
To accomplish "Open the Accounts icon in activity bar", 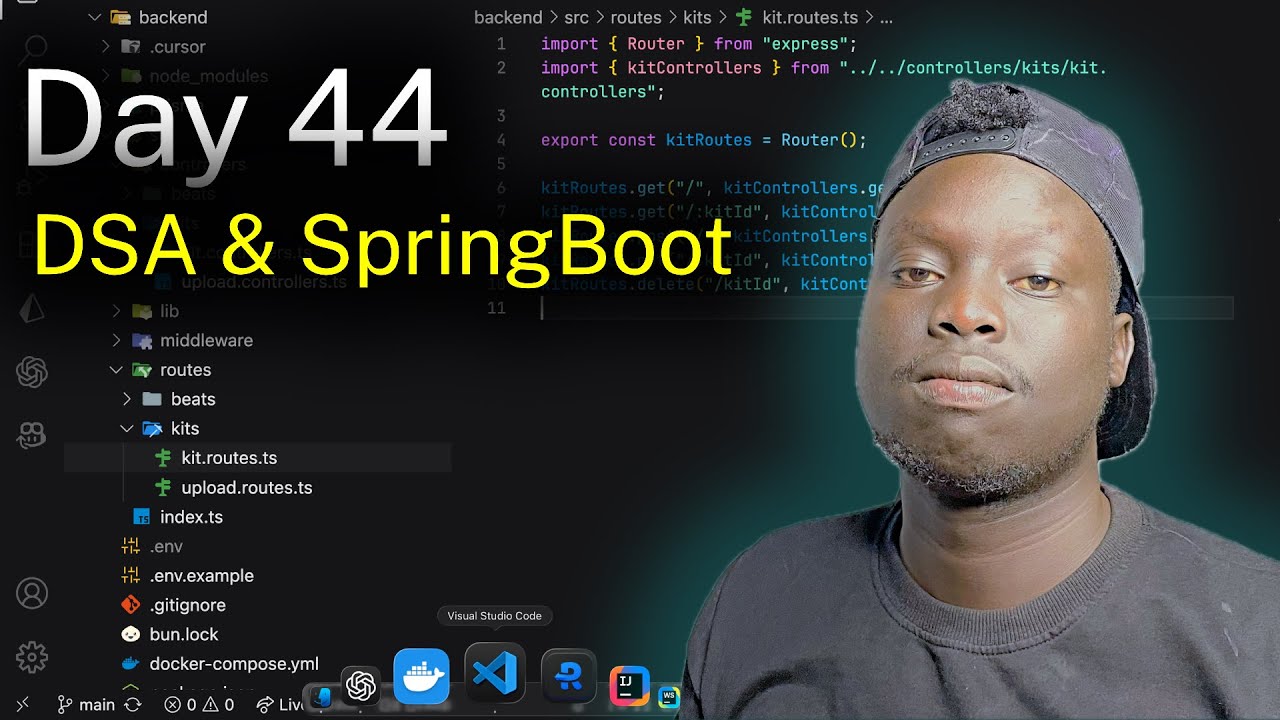I will (x=32, y=593).
